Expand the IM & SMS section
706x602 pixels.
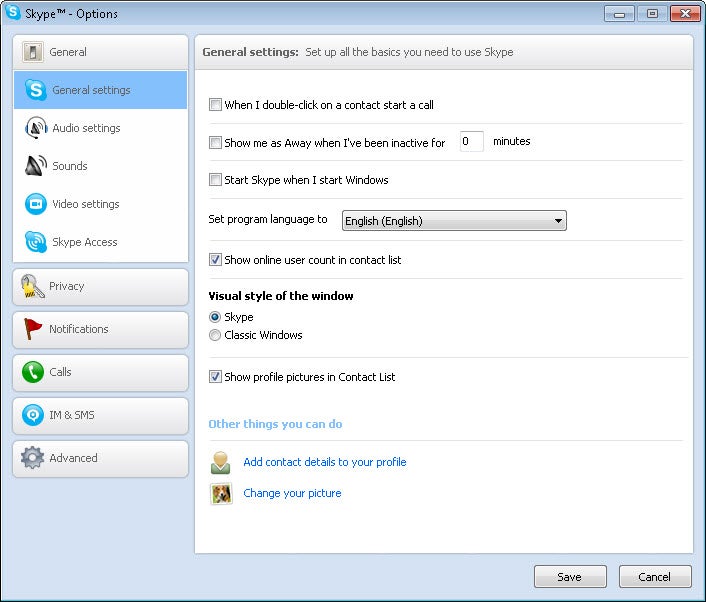(100, 415)
